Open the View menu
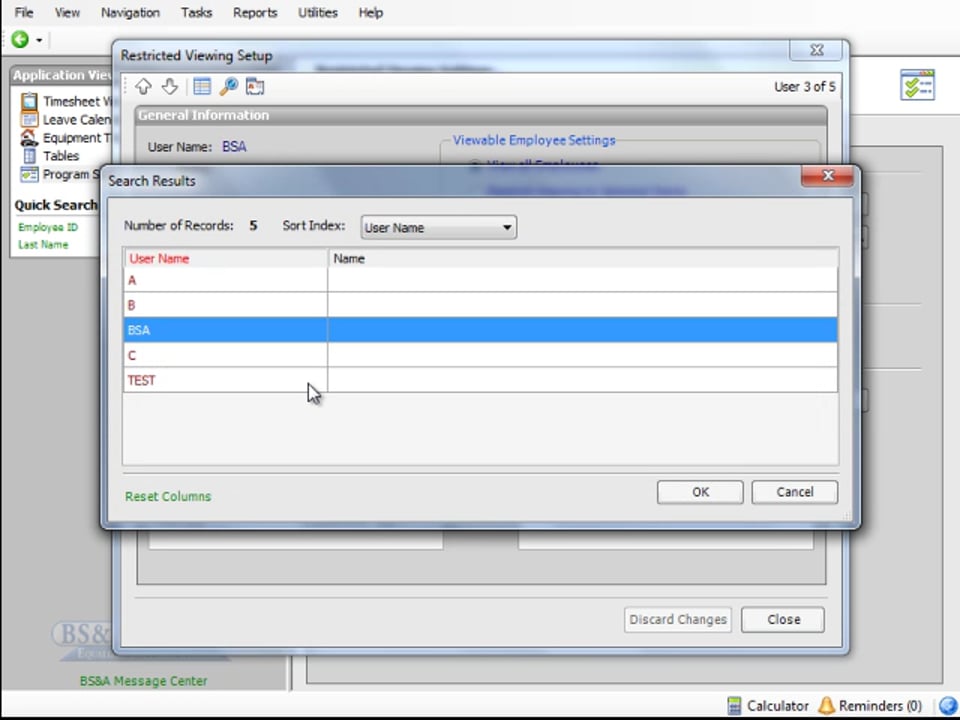Screen dimensions: 960x720 pyautogui.click(x=67, y=12)
